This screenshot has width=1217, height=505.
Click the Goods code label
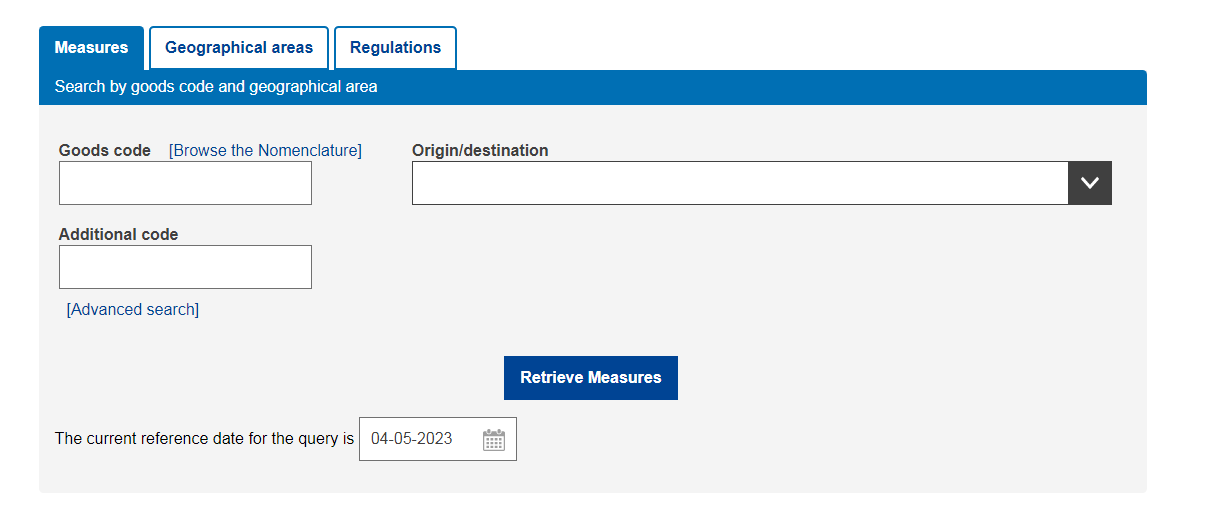click(x=105, y=151)
